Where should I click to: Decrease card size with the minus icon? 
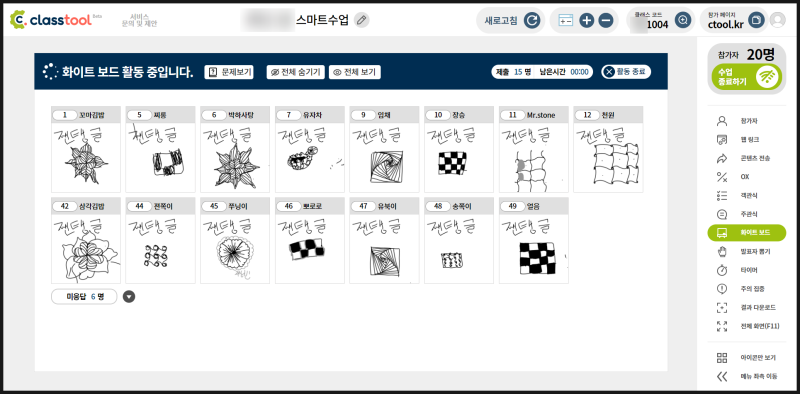click(x=606, y=20)
